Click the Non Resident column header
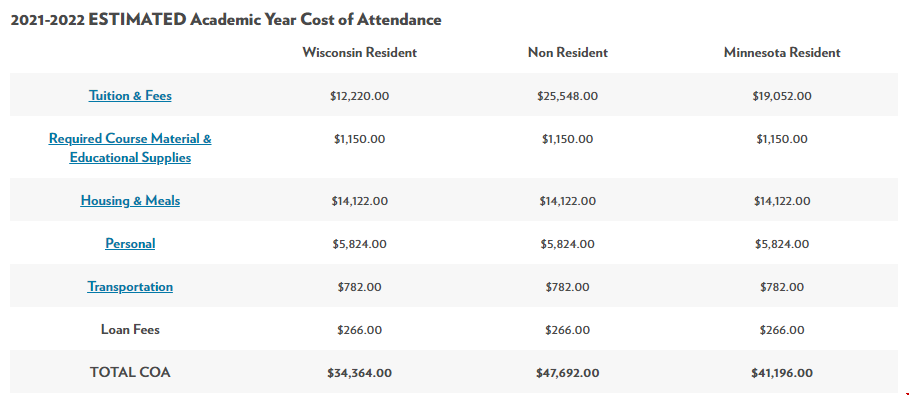Image resolution: width=909 pixels, height=395 pixels. (x=568, y=53)
